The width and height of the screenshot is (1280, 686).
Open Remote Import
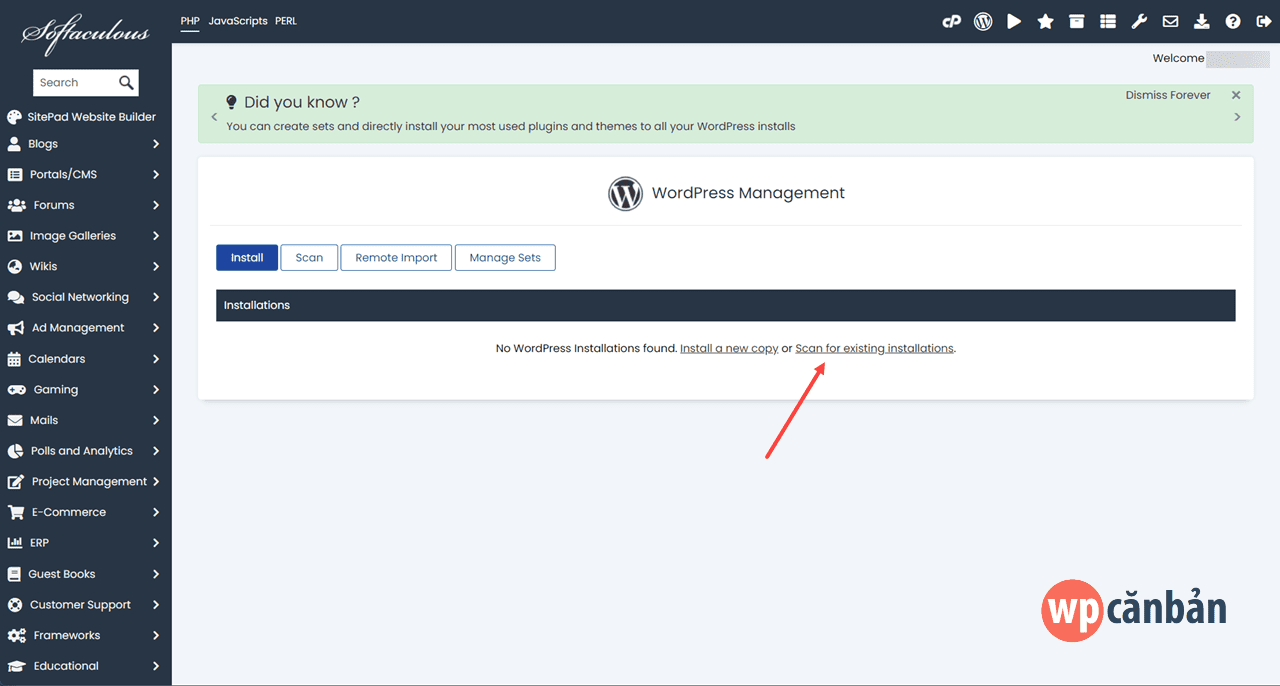[396, 258]
